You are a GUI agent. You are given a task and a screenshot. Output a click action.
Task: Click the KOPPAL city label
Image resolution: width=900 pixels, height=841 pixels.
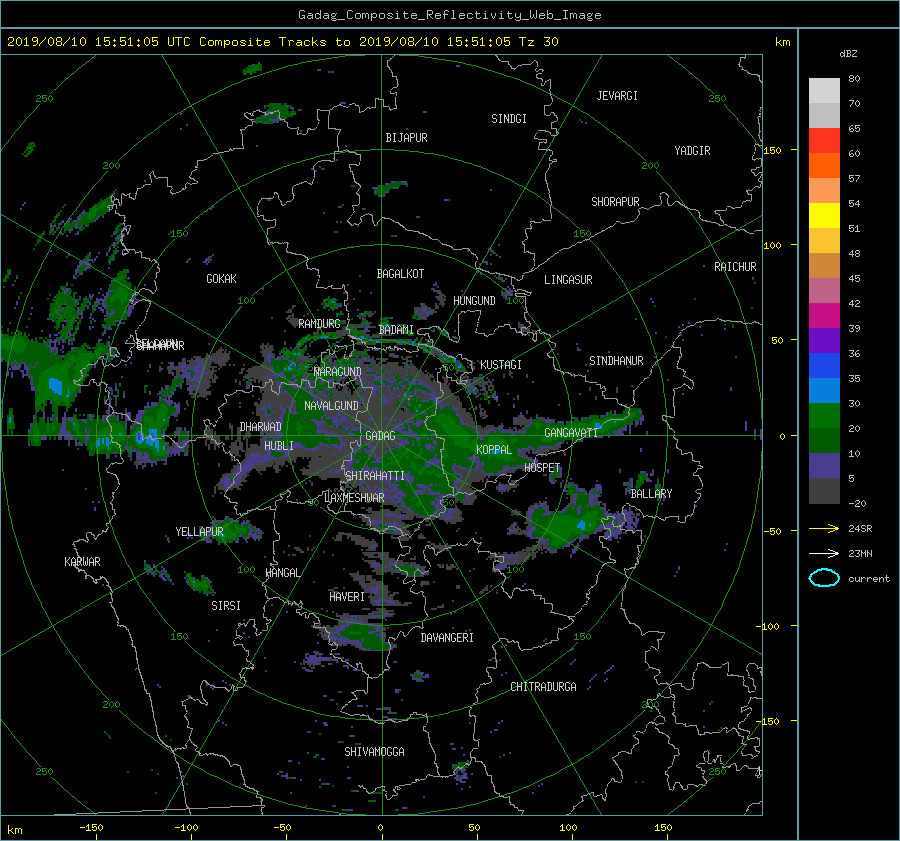(x=494, y=449)
